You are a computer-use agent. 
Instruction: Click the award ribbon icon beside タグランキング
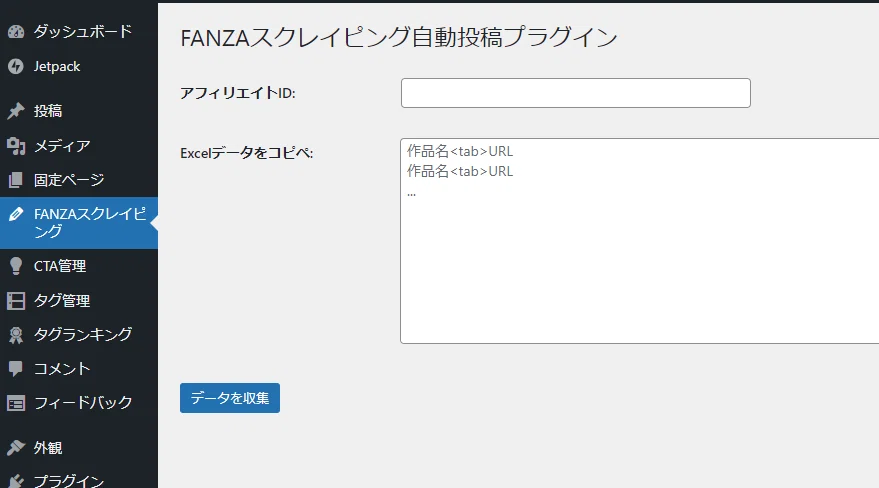pyautogui.click(x=16, y=335)
